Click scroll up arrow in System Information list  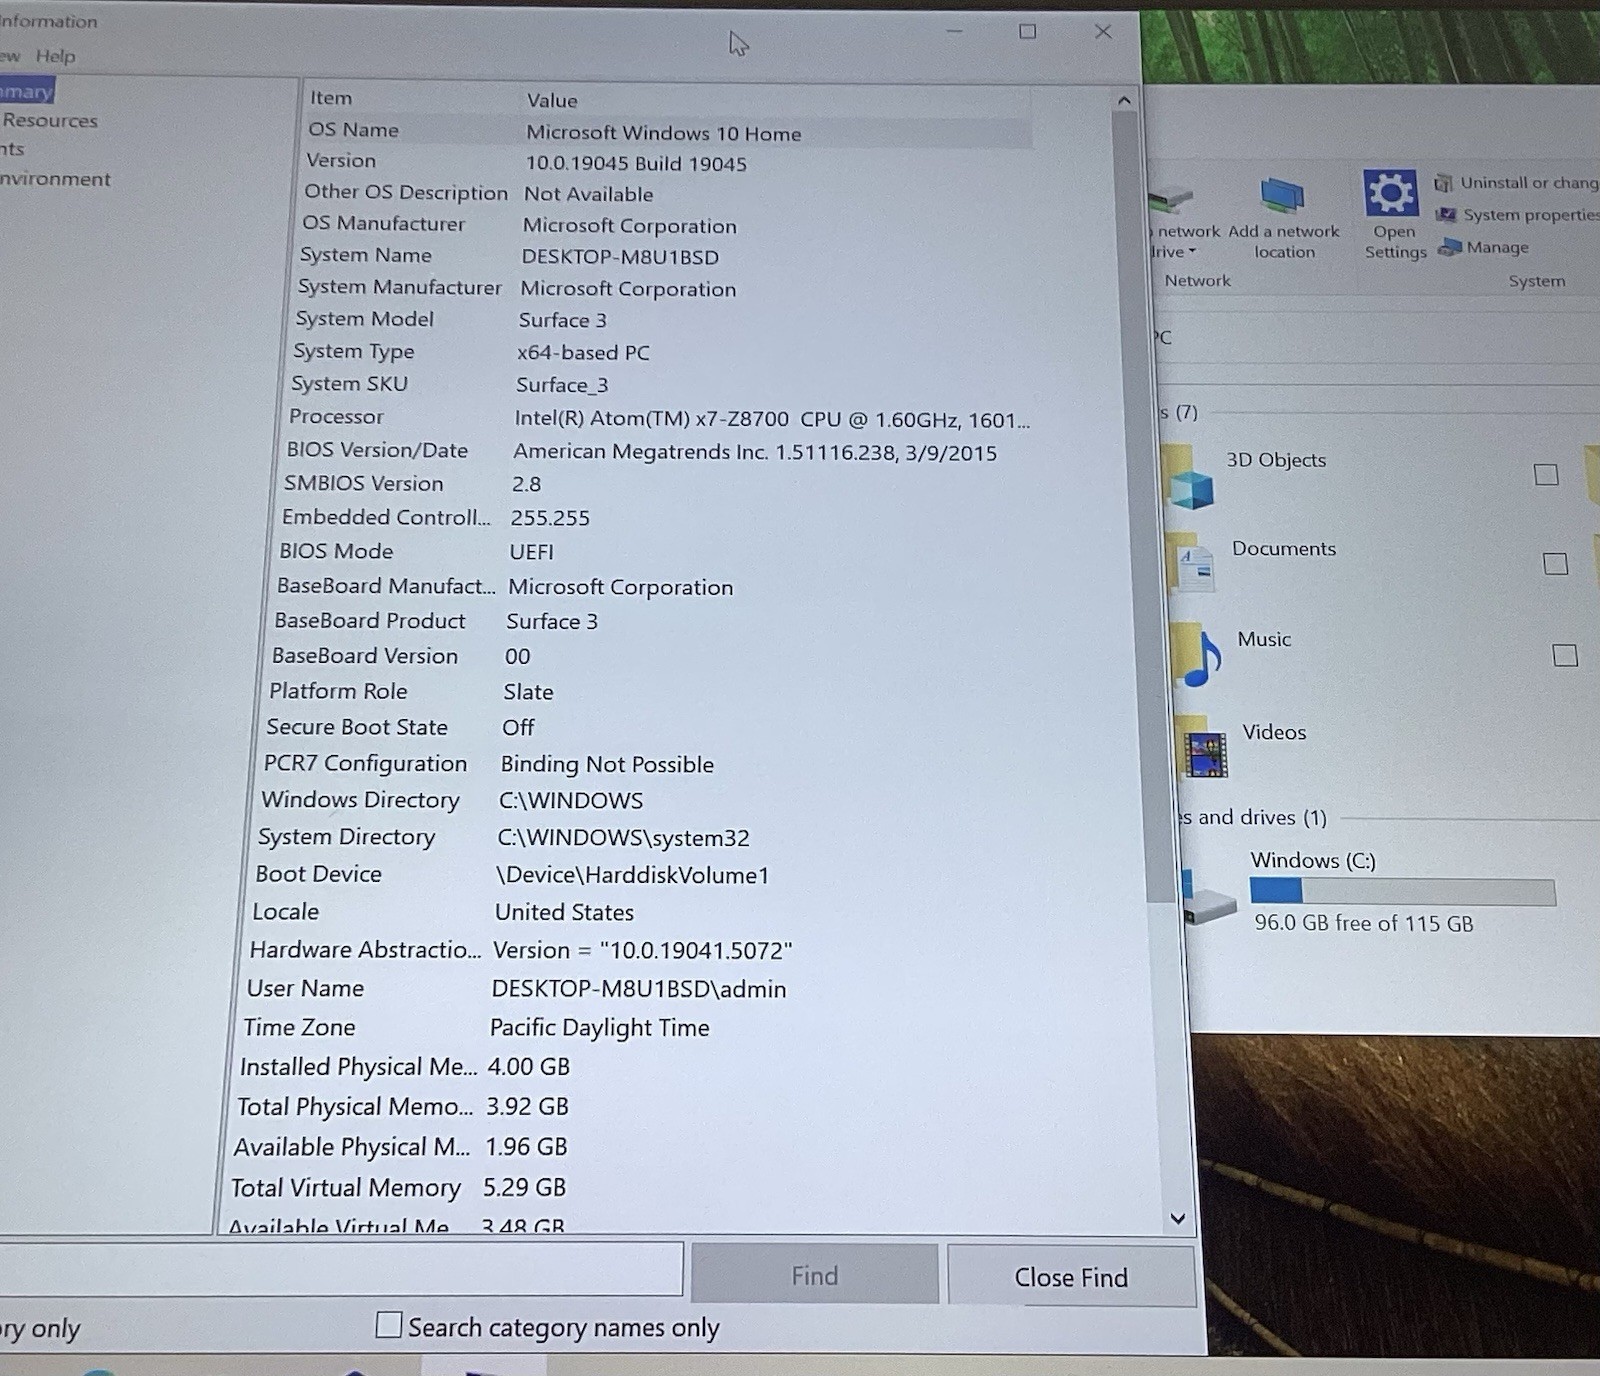coord(1124,100)
